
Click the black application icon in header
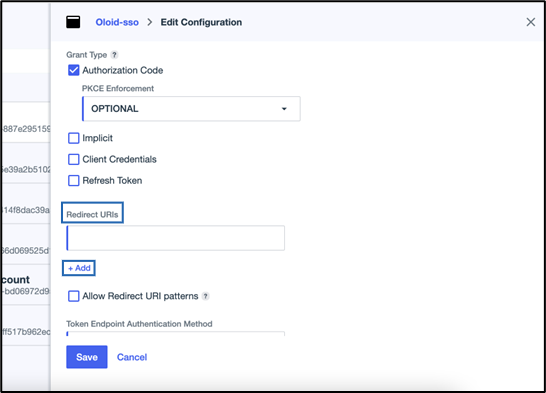(73, 22)
